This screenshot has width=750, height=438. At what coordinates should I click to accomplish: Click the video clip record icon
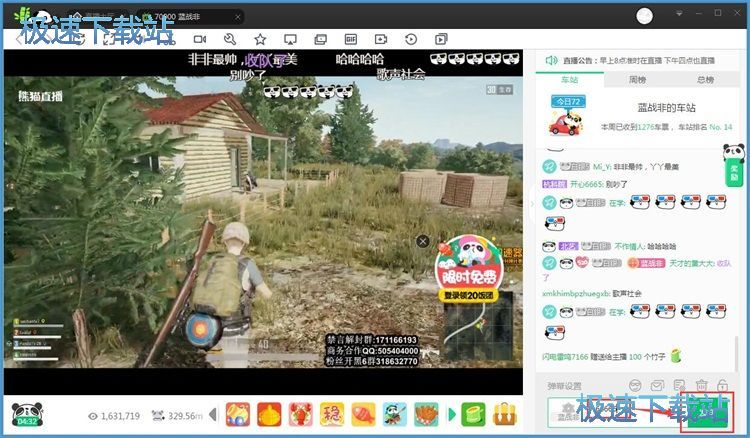[381, 39]
